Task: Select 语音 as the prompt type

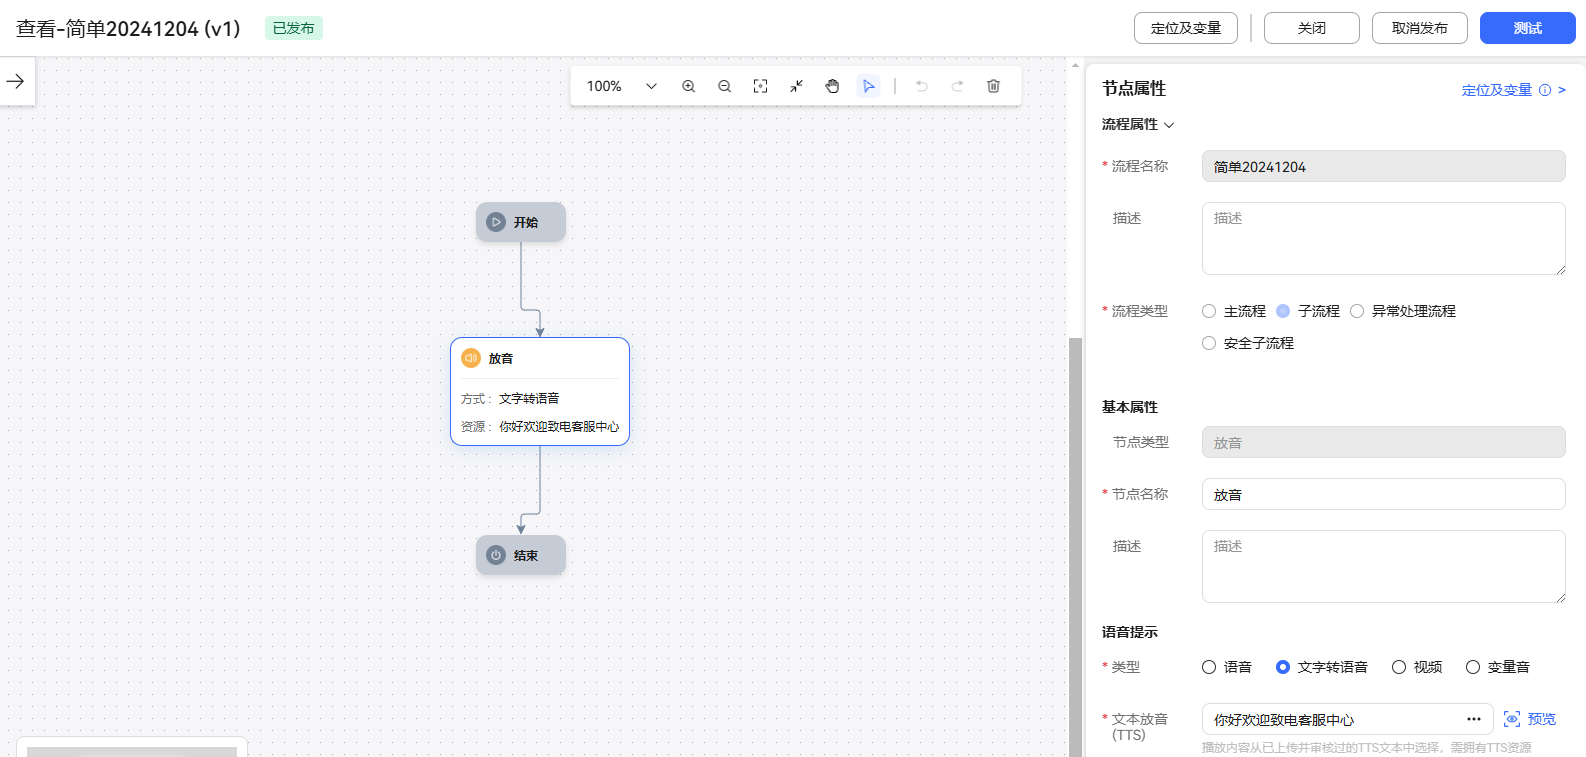Action: pos(1209,667)
